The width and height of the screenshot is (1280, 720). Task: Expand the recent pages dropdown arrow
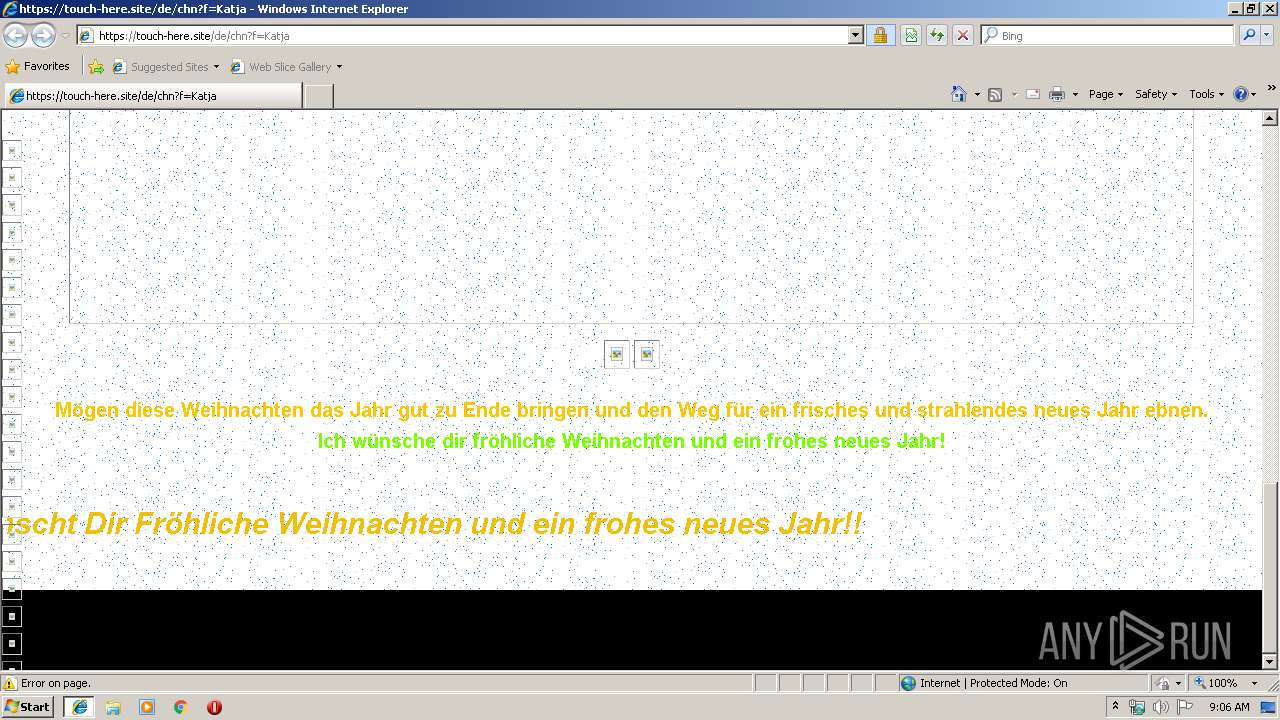[x=65, y=36]
